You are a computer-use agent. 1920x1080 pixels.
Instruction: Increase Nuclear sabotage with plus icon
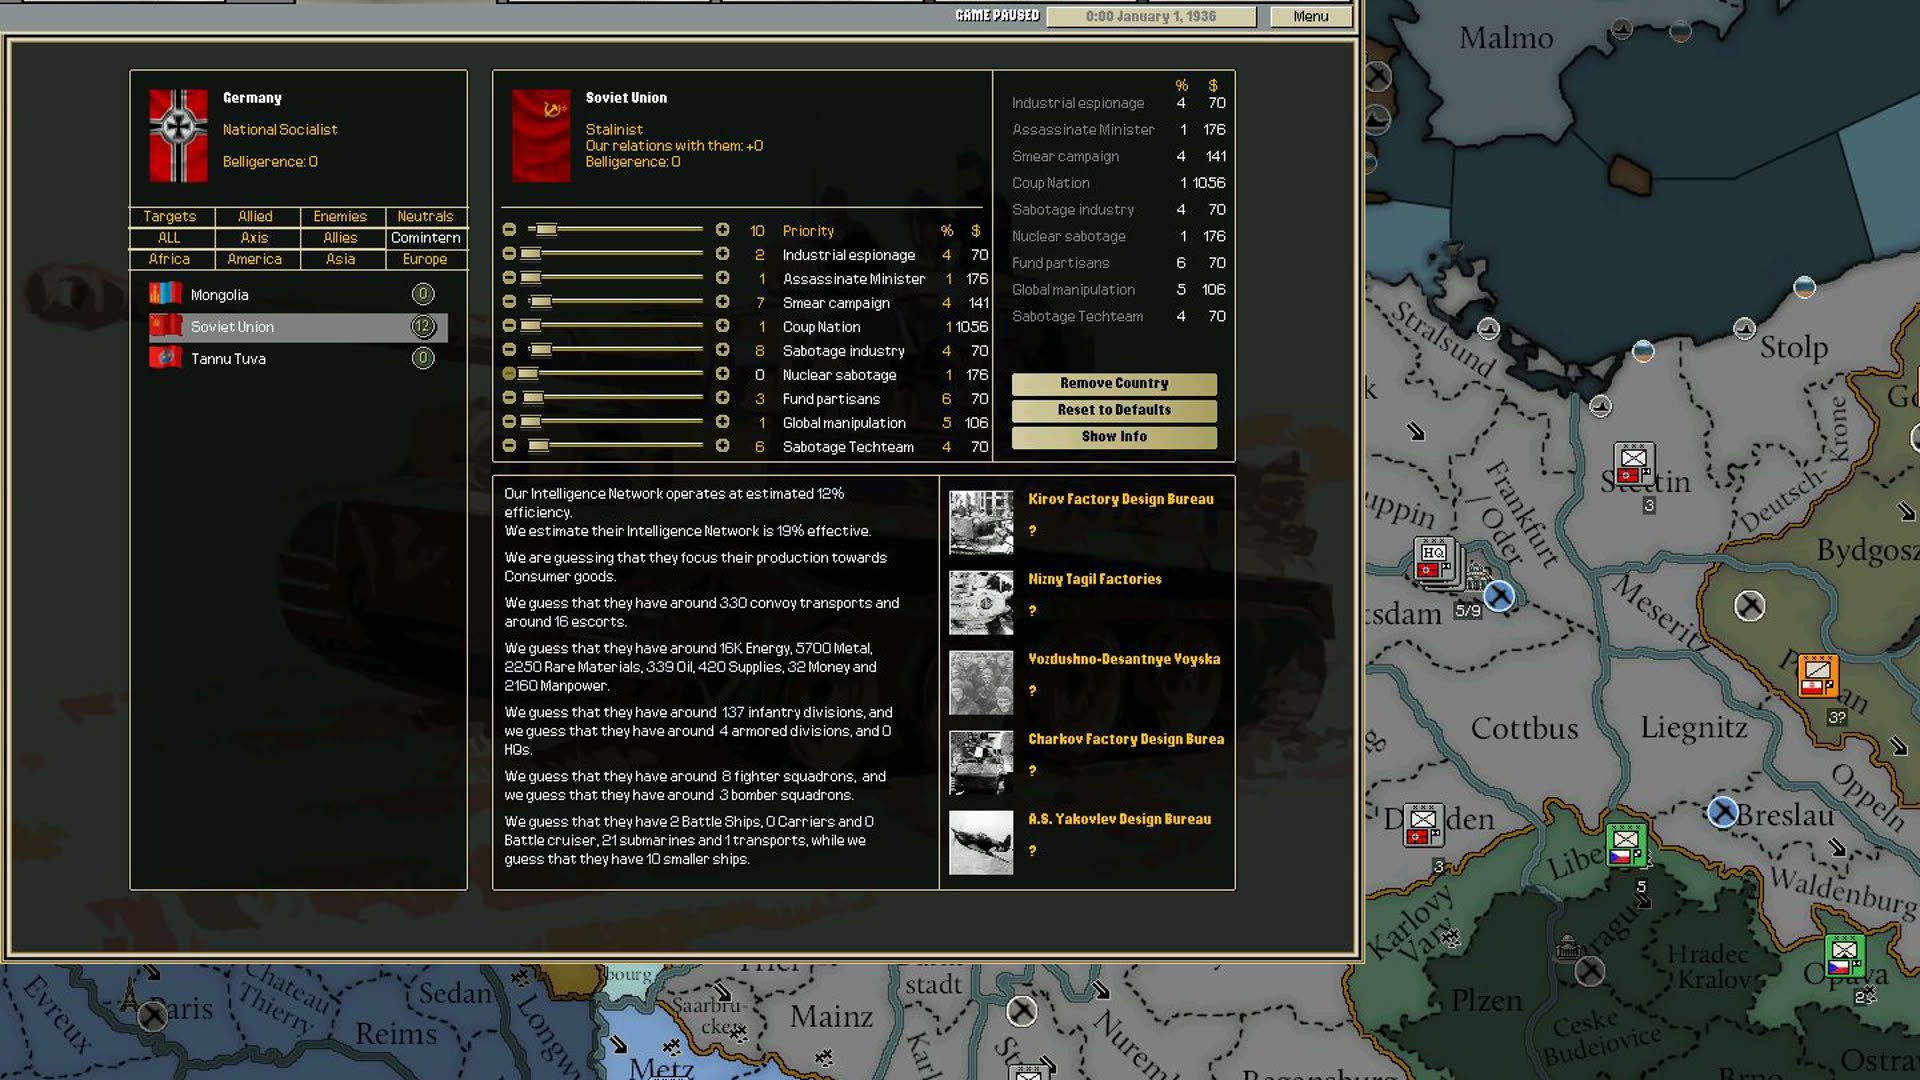pos(722,374)
